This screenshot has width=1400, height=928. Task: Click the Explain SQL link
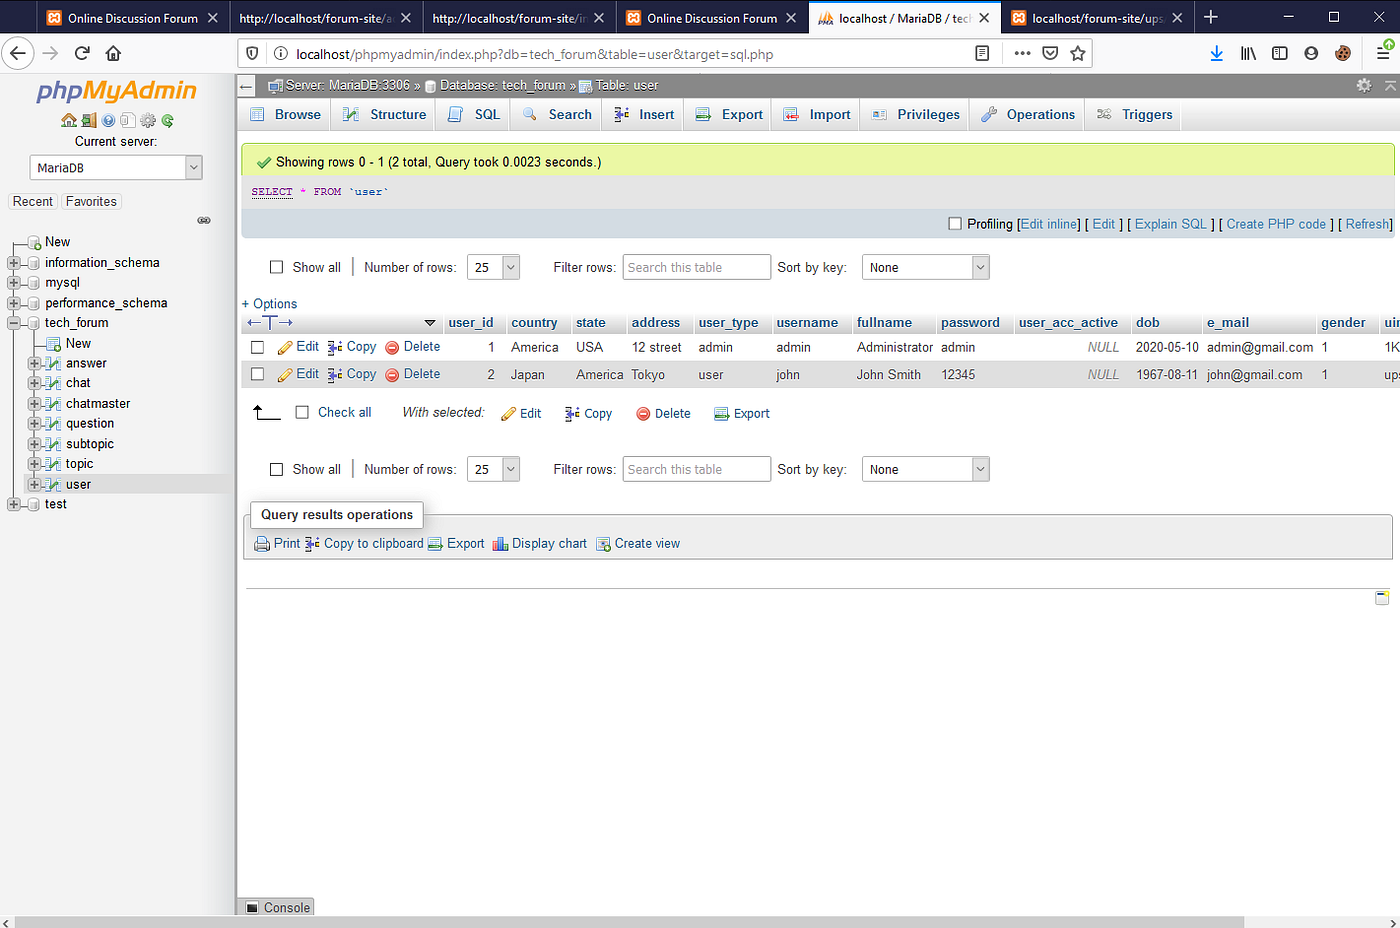coord(1170,224)
